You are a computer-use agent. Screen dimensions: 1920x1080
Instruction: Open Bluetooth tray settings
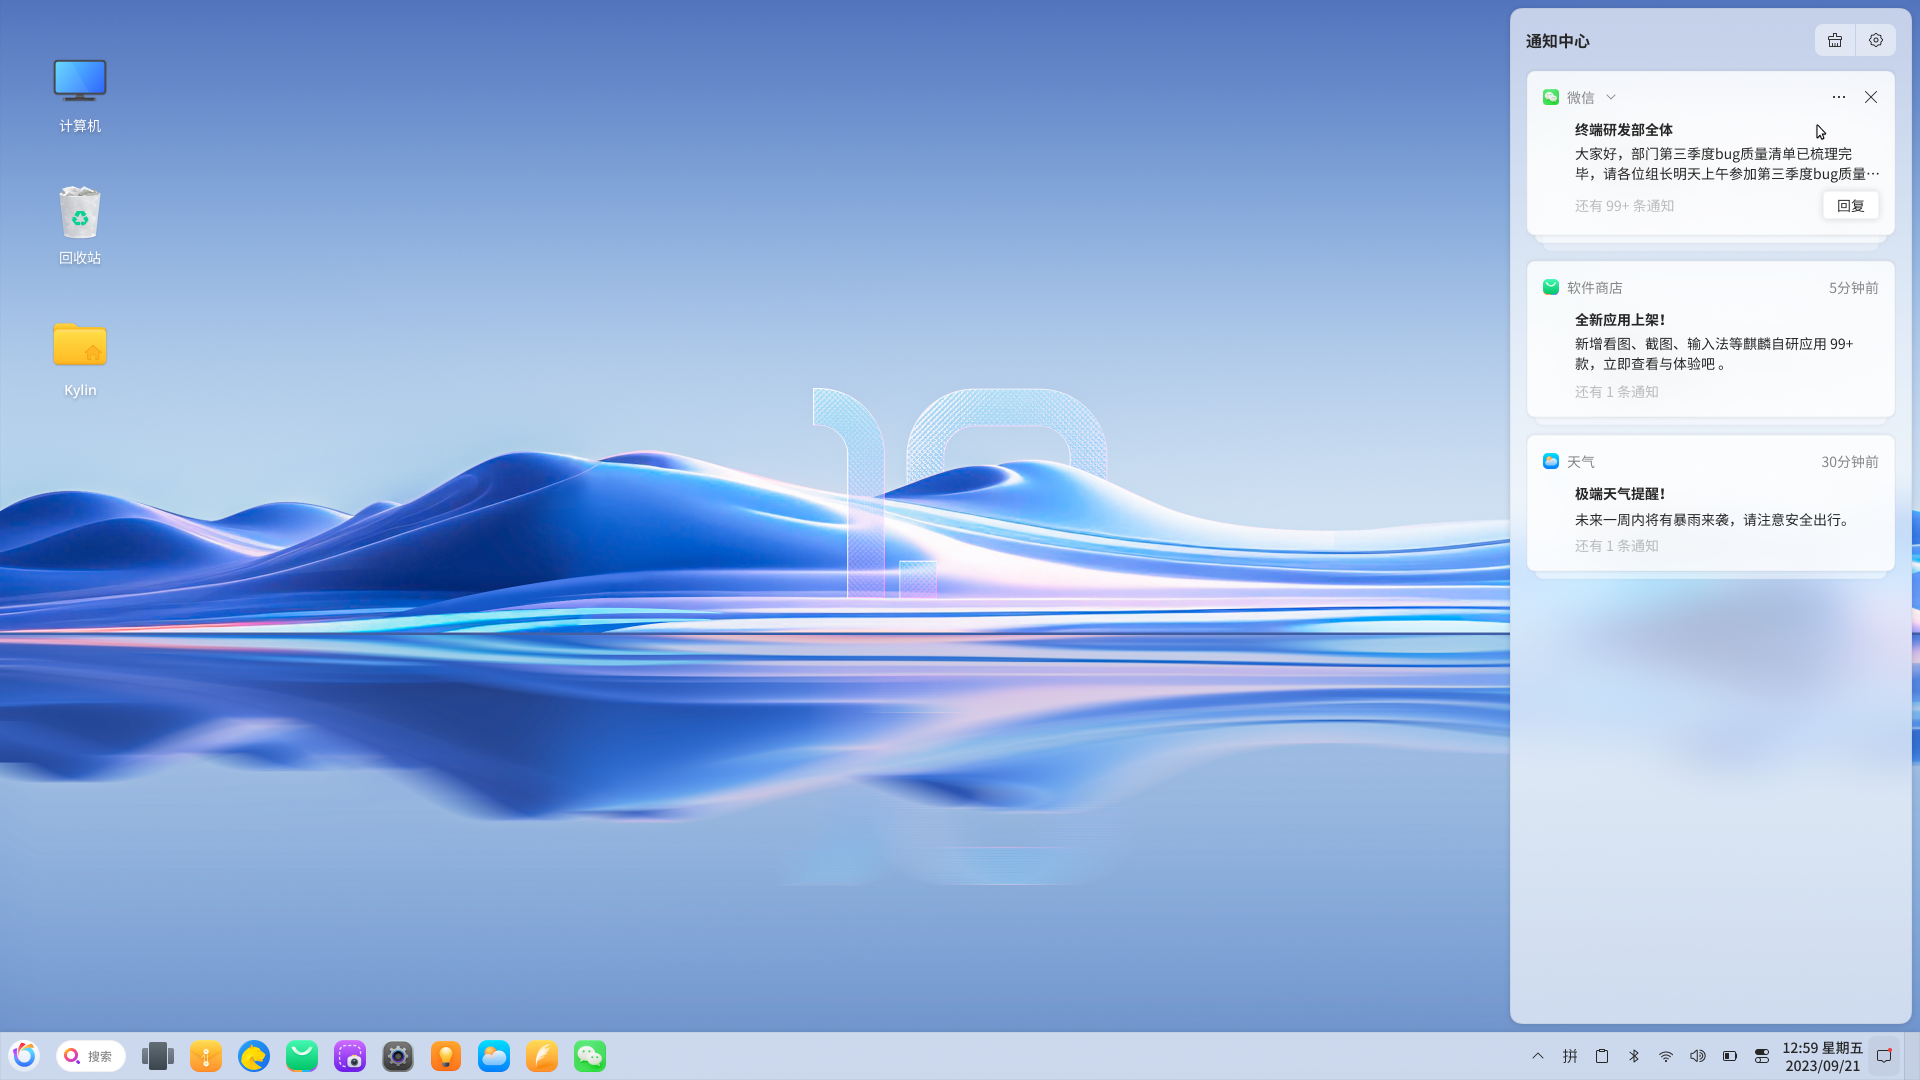tap(1634, 1056)
